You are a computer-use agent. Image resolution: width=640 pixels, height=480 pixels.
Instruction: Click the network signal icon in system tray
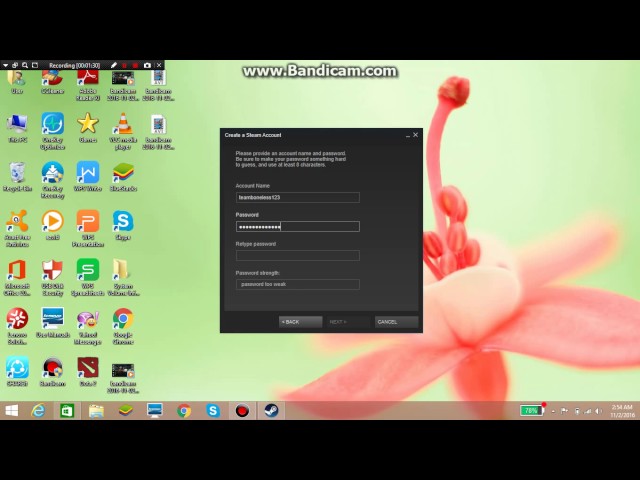[588, 411]
